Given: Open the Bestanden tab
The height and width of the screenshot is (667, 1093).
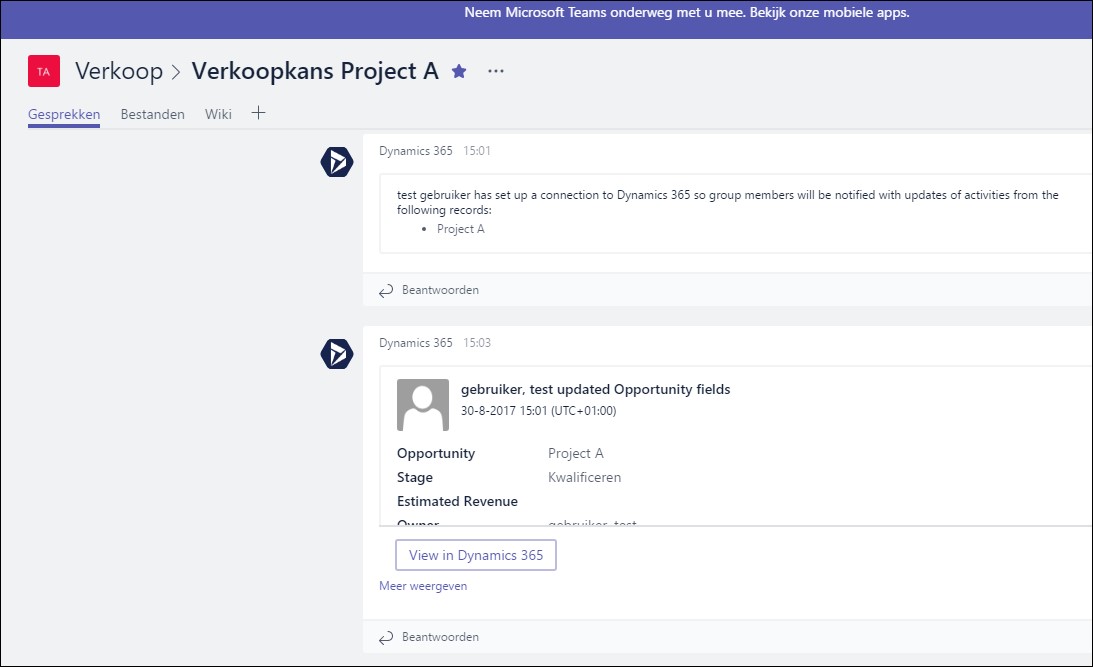Looking at the screenshot, I should 153,114.
